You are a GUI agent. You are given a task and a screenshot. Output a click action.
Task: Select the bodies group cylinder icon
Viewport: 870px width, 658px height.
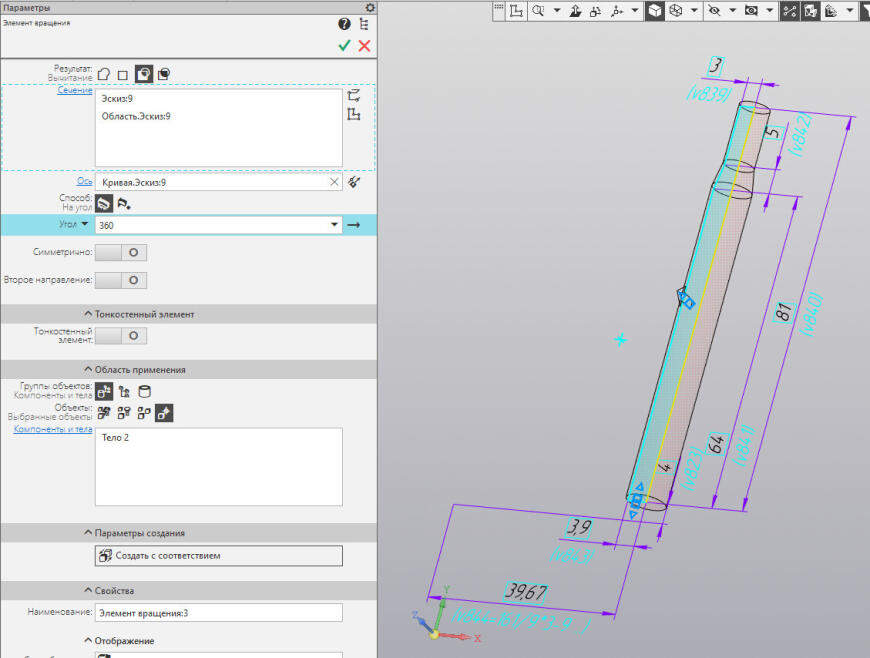point(144,392)
